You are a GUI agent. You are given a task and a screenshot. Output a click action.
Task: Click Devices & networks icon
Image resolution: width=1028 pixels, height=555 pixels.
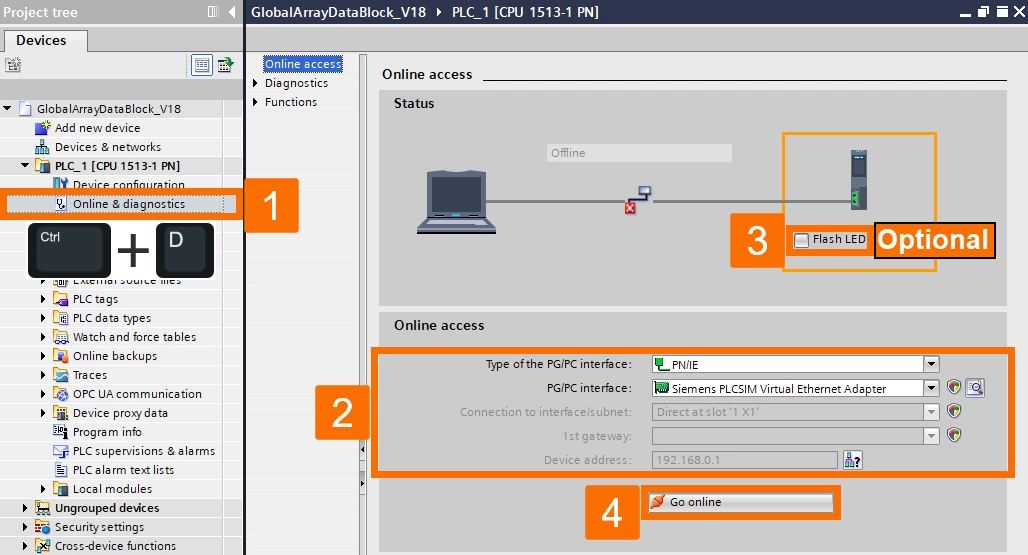coord(42,147)
